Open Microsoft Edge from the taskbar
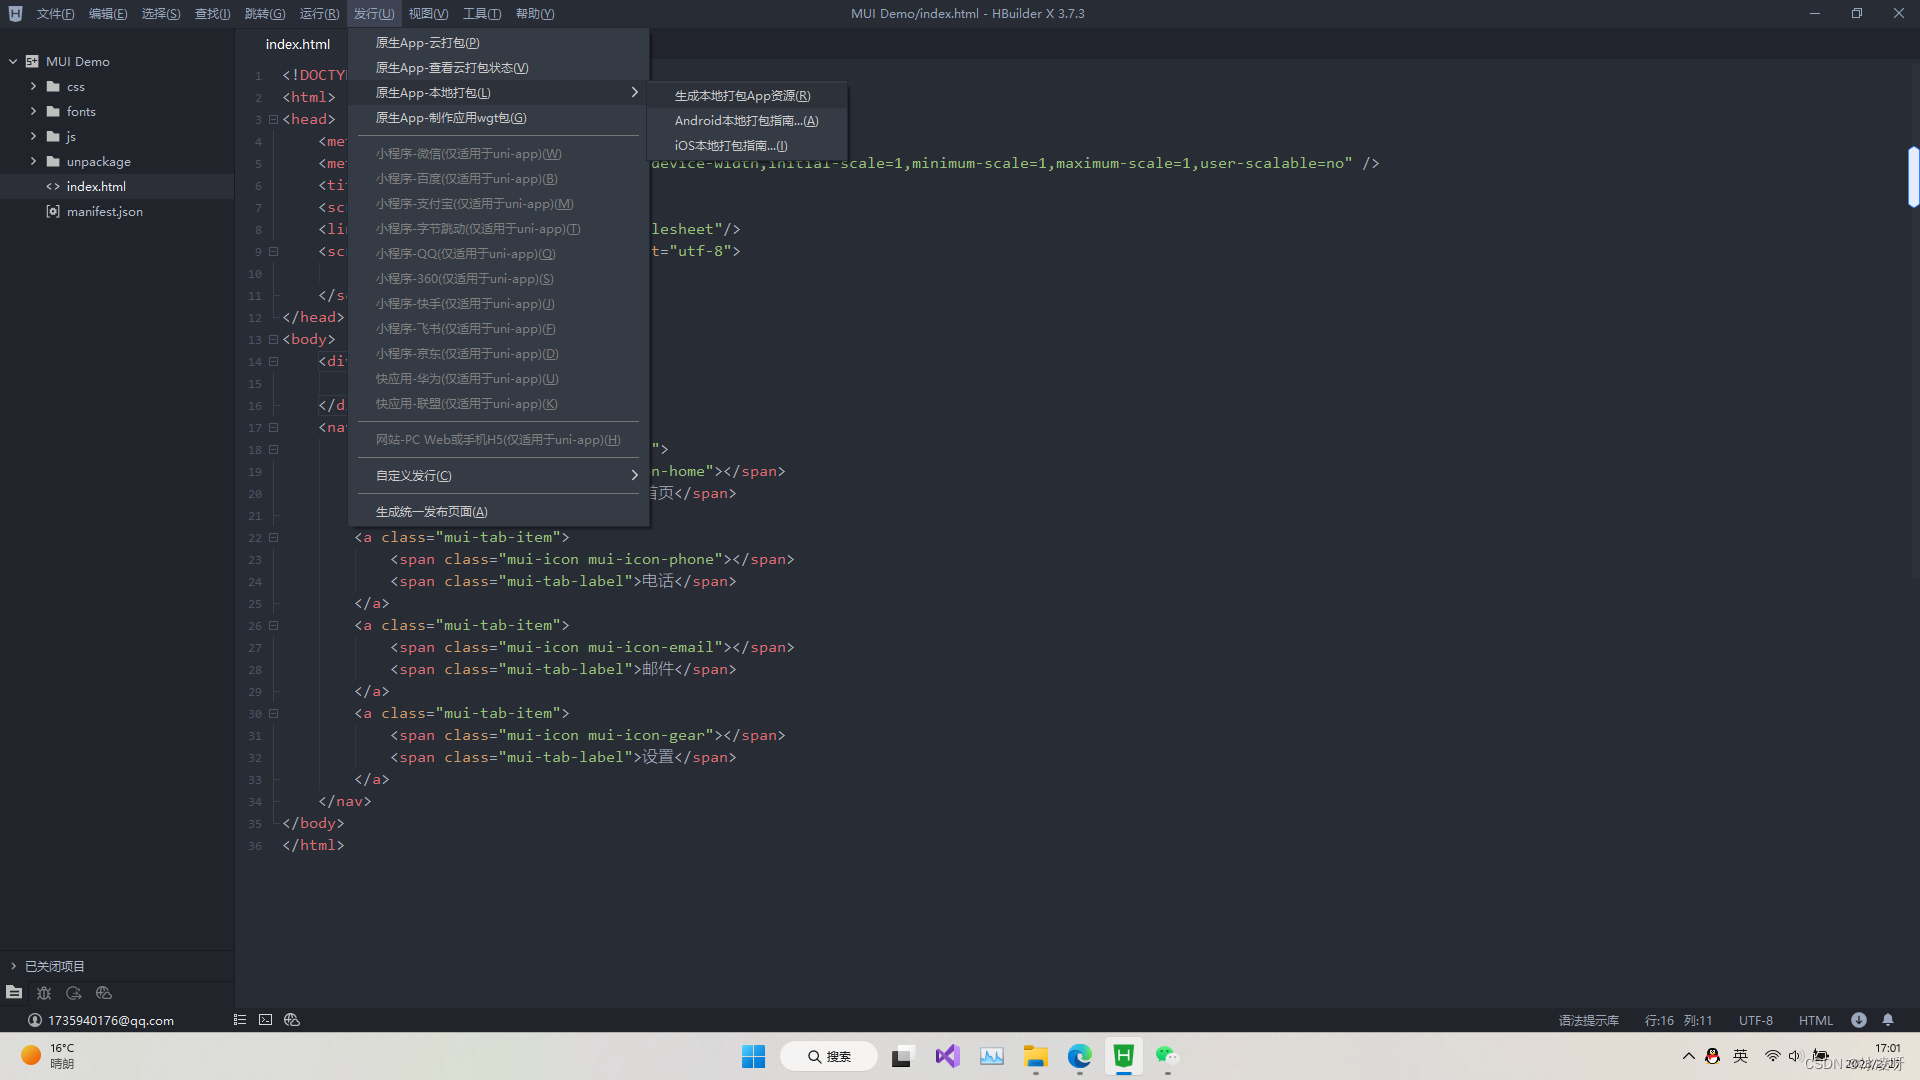This screenshot has width=1920, height=1080. (x=1079, y=1056)
